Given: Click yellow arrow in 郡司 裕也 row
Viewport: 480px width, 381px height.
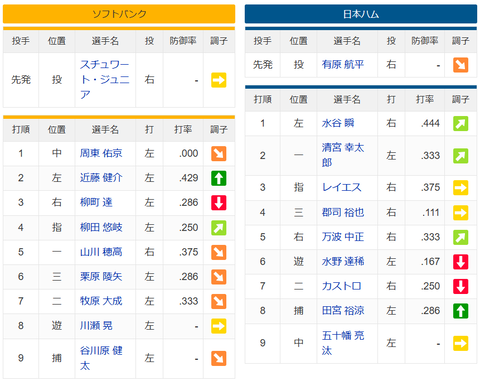Looking at the screenshot, I should click(461, 213).
